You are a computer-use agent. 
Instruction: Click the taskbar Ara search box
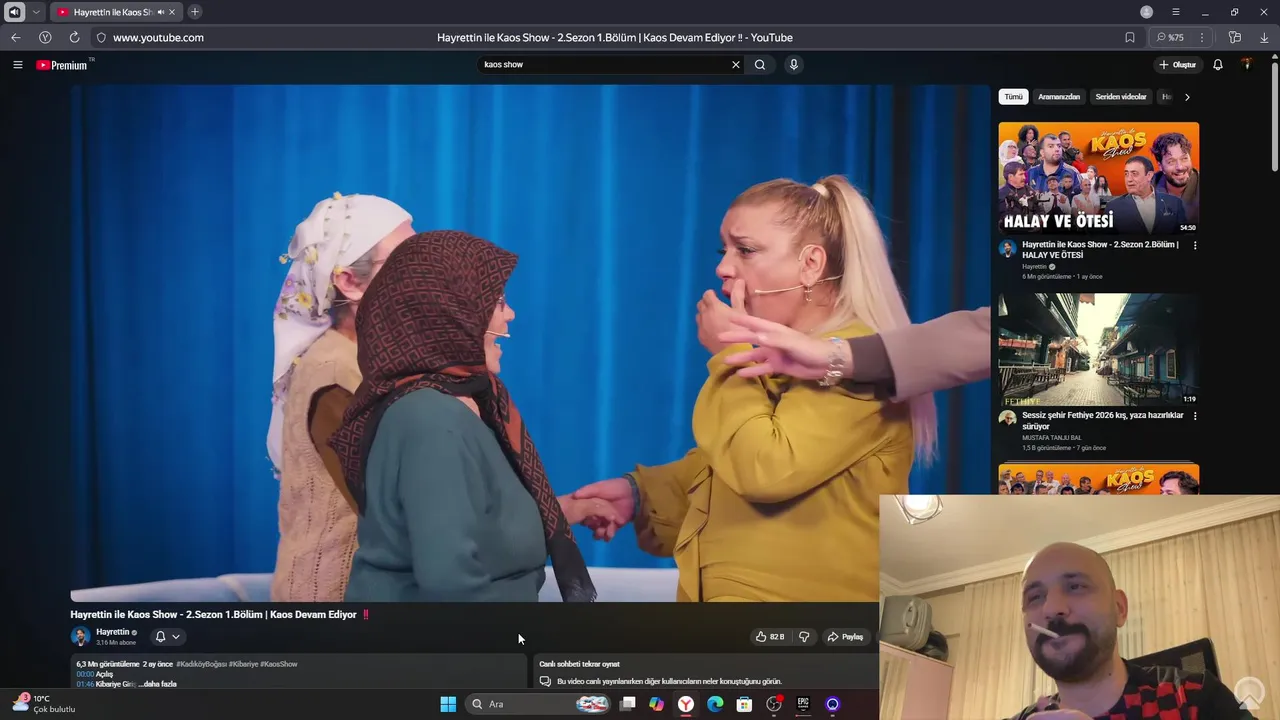tap(540, 704)
